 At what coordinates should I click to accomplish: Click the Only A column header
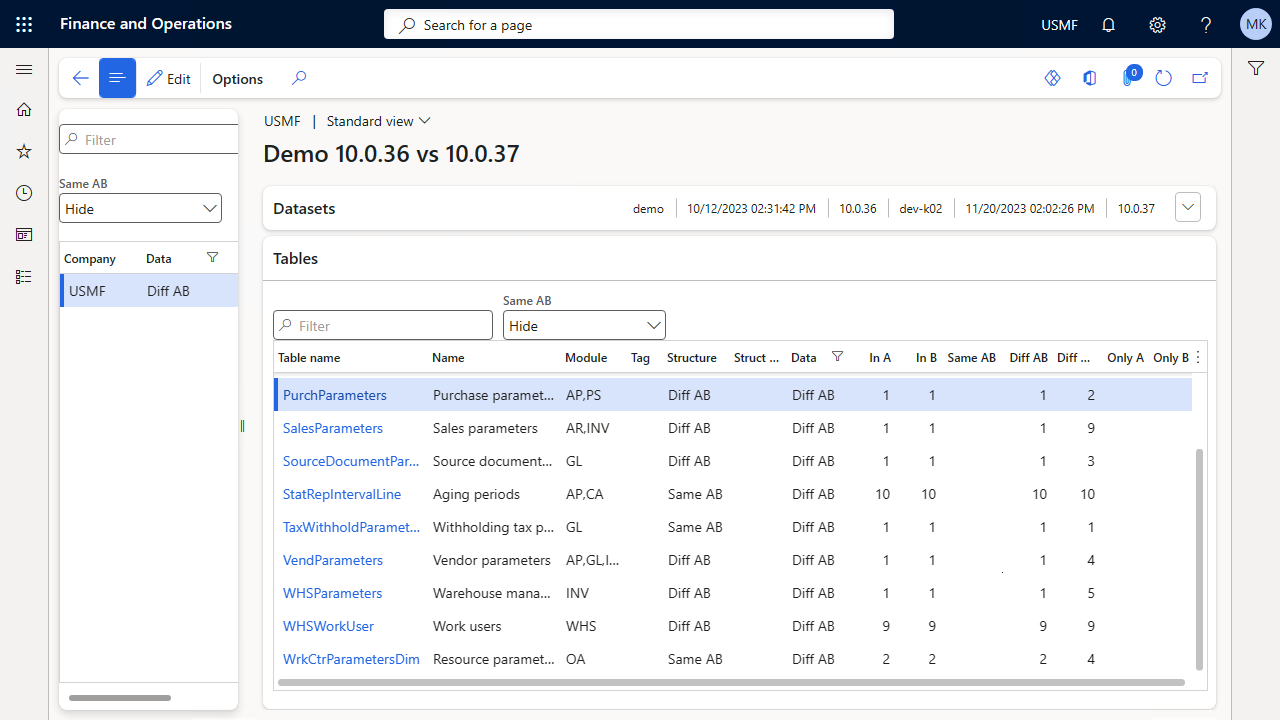click(1125, 357)
